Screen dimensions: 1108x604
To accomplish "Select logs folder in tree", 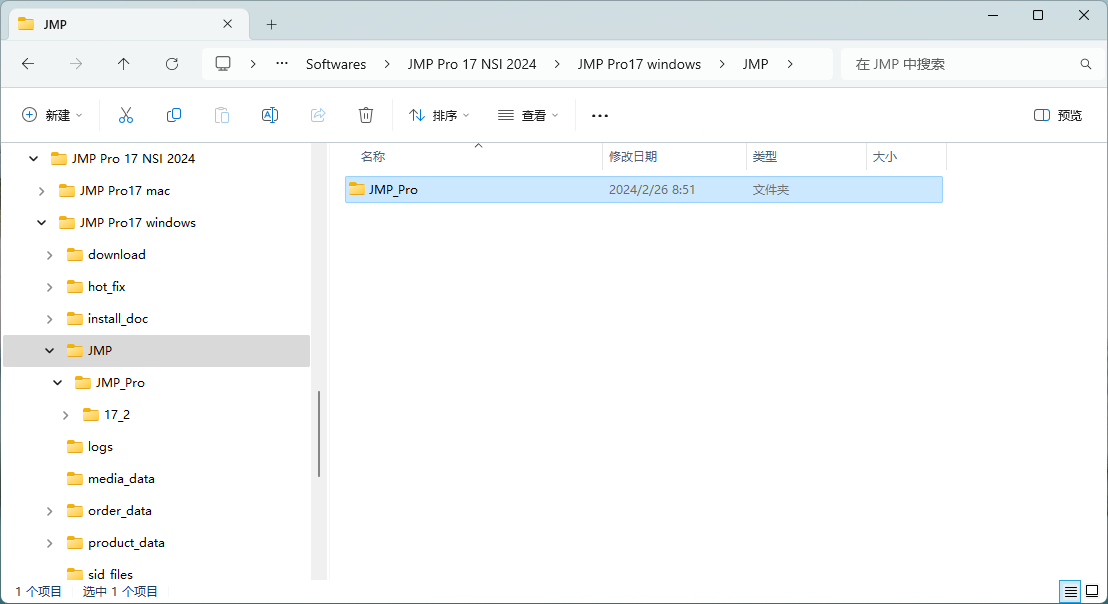I will tap(100, 446).
